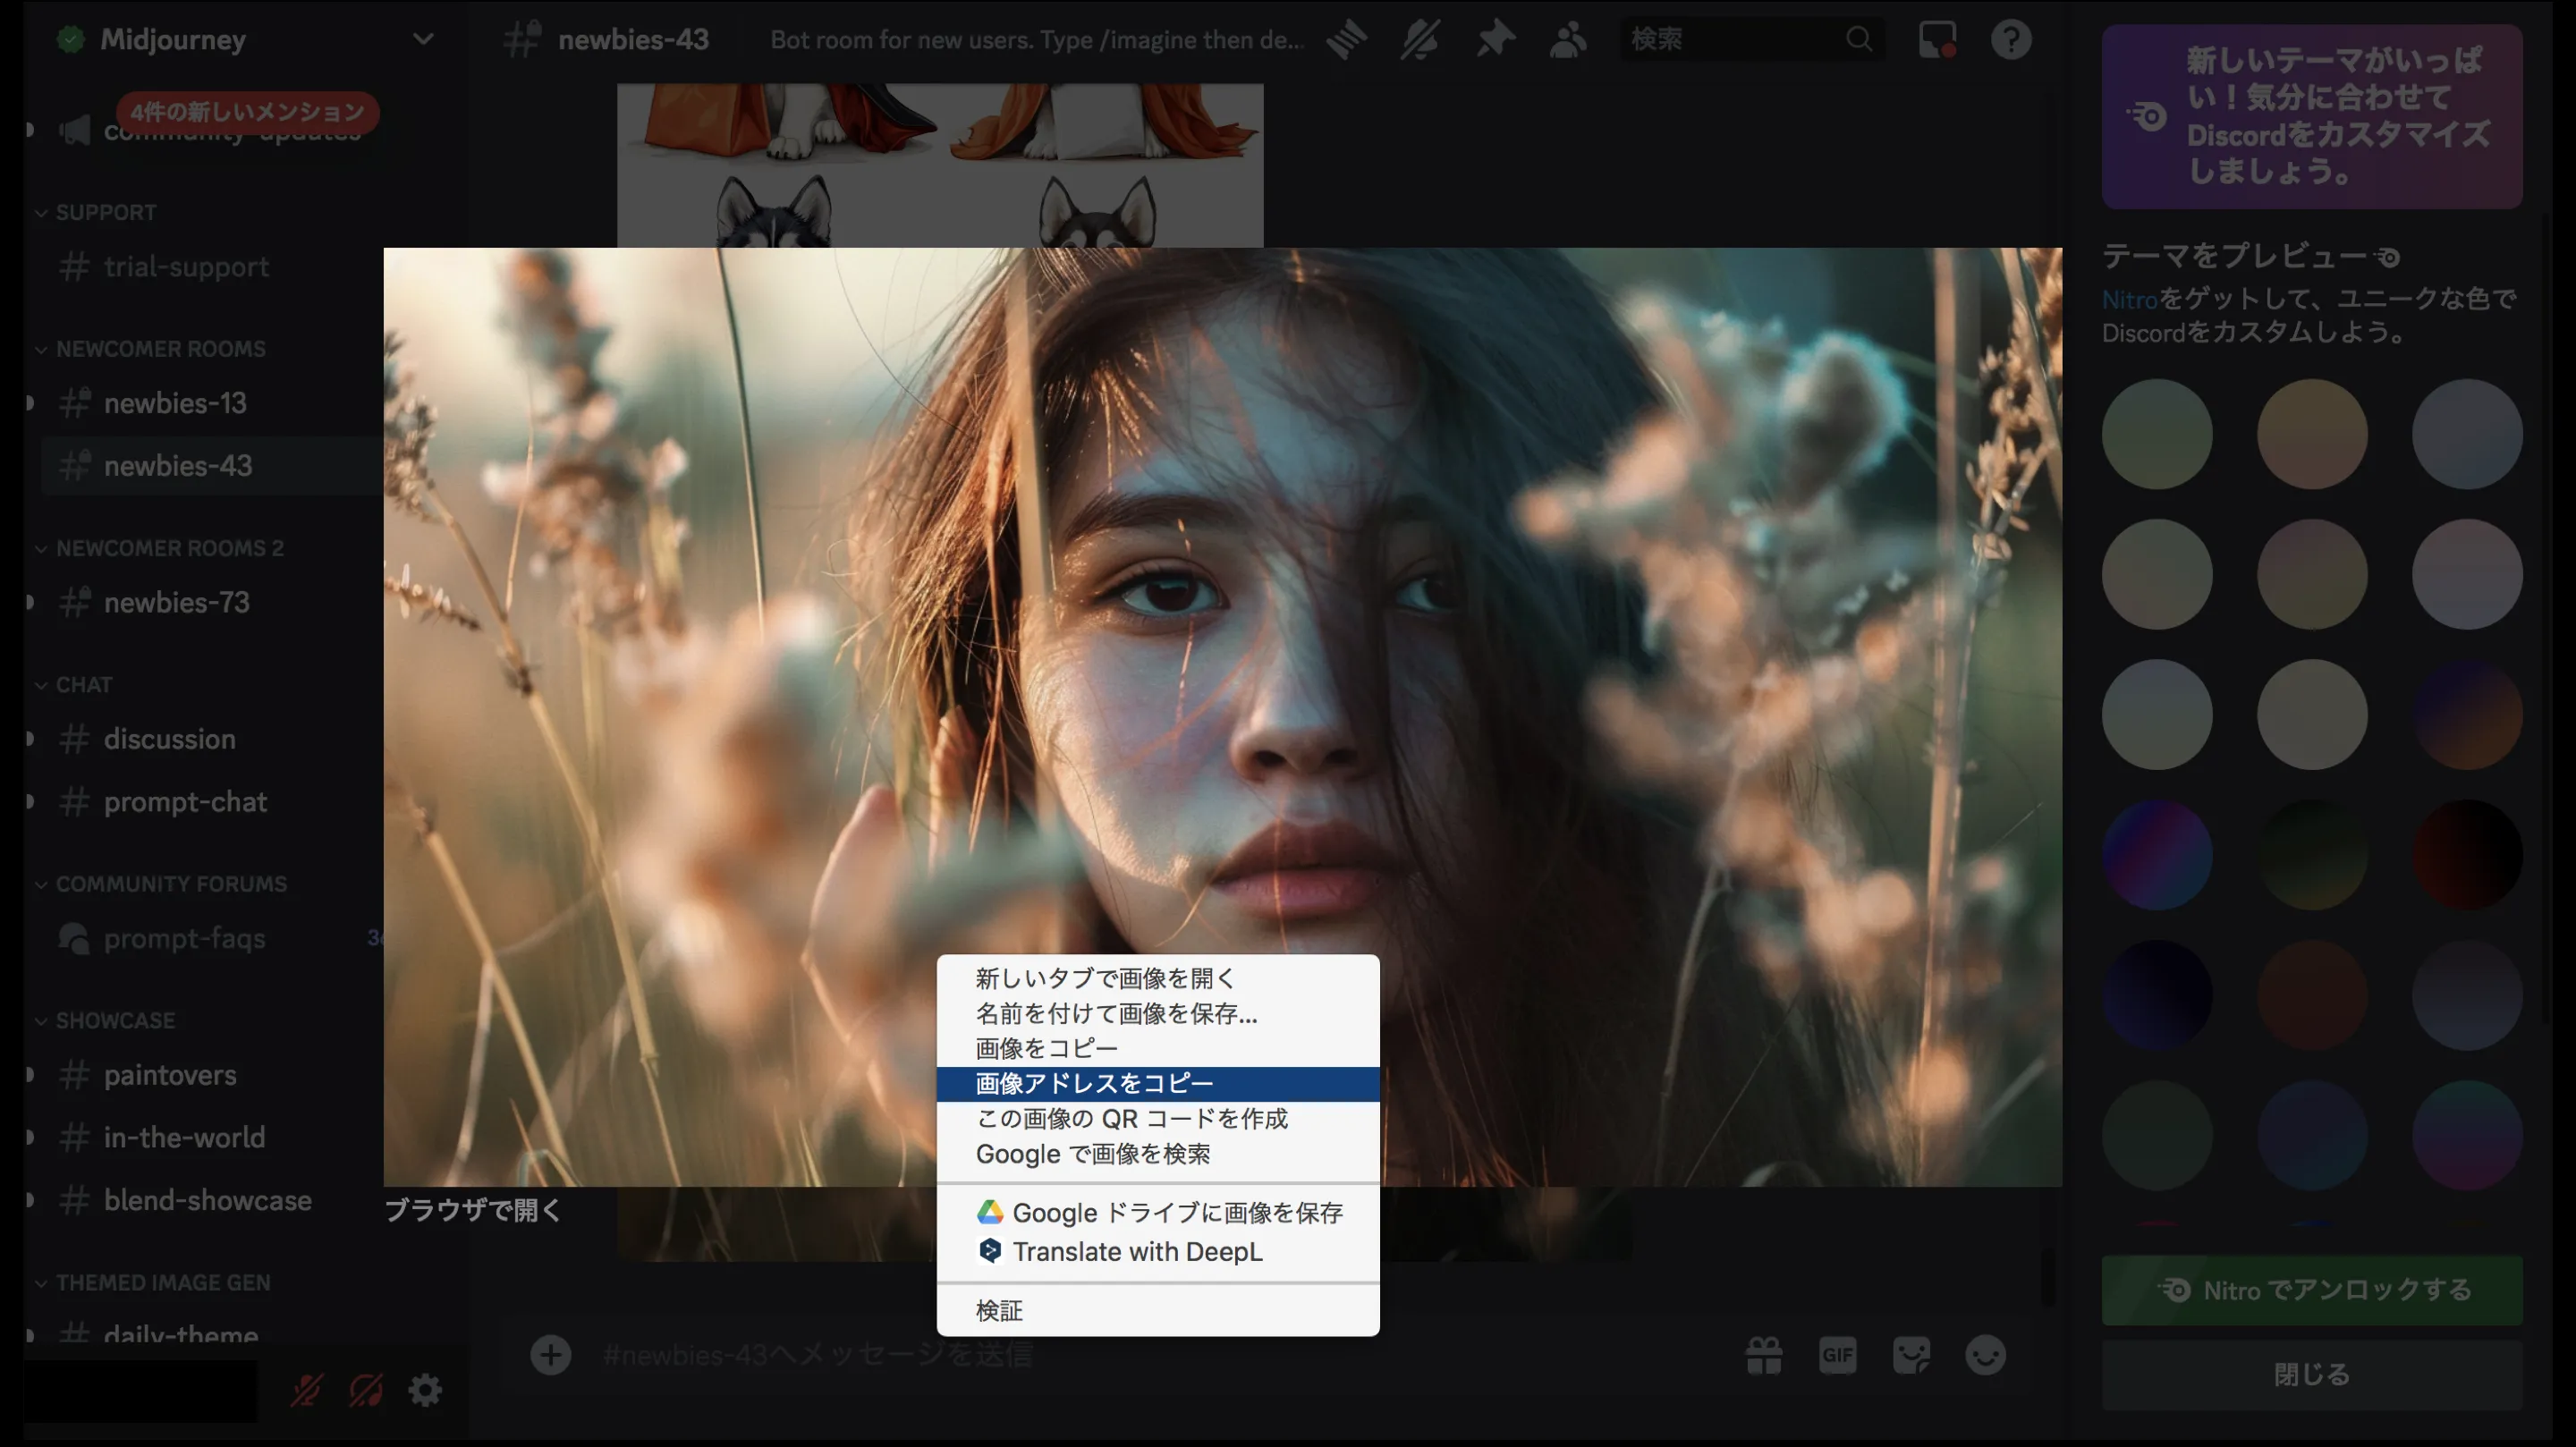Click the megaphone announcement channel icon

[x=74, y=130]
